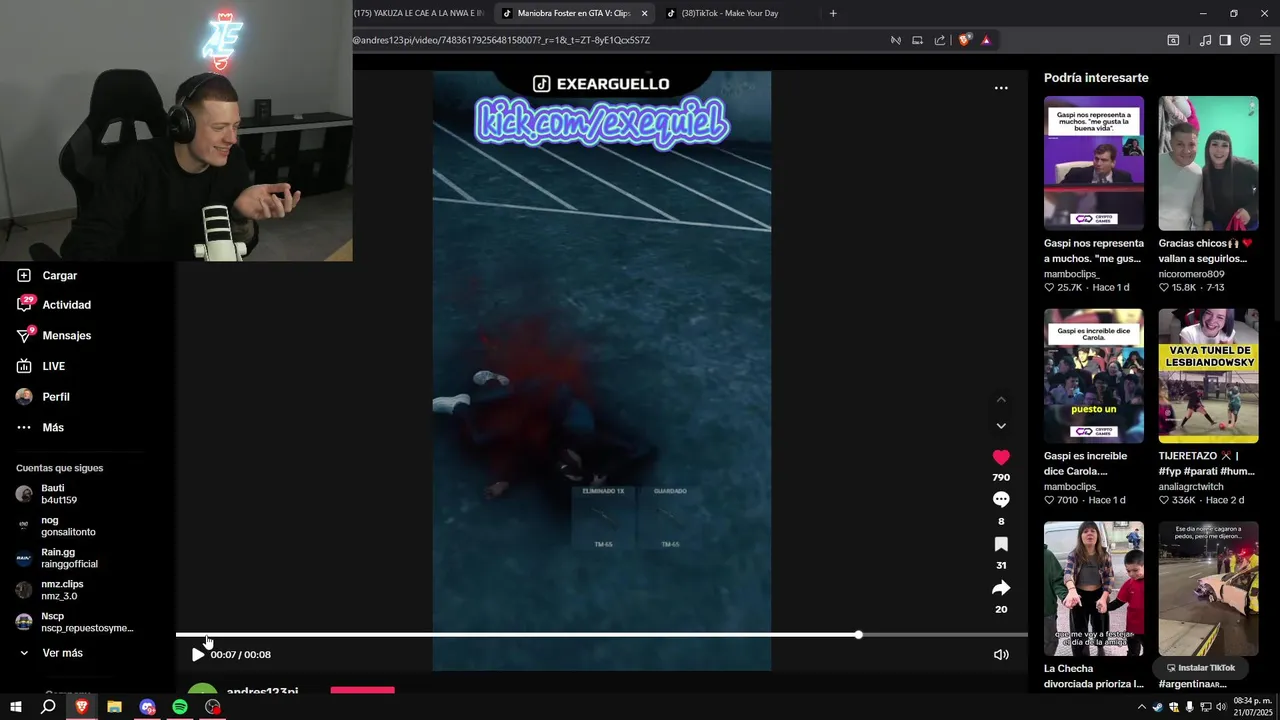Toggle the browser sidebar panel icon
1280x720 pixels.
pyautogui.click(x=1225, y=40)
